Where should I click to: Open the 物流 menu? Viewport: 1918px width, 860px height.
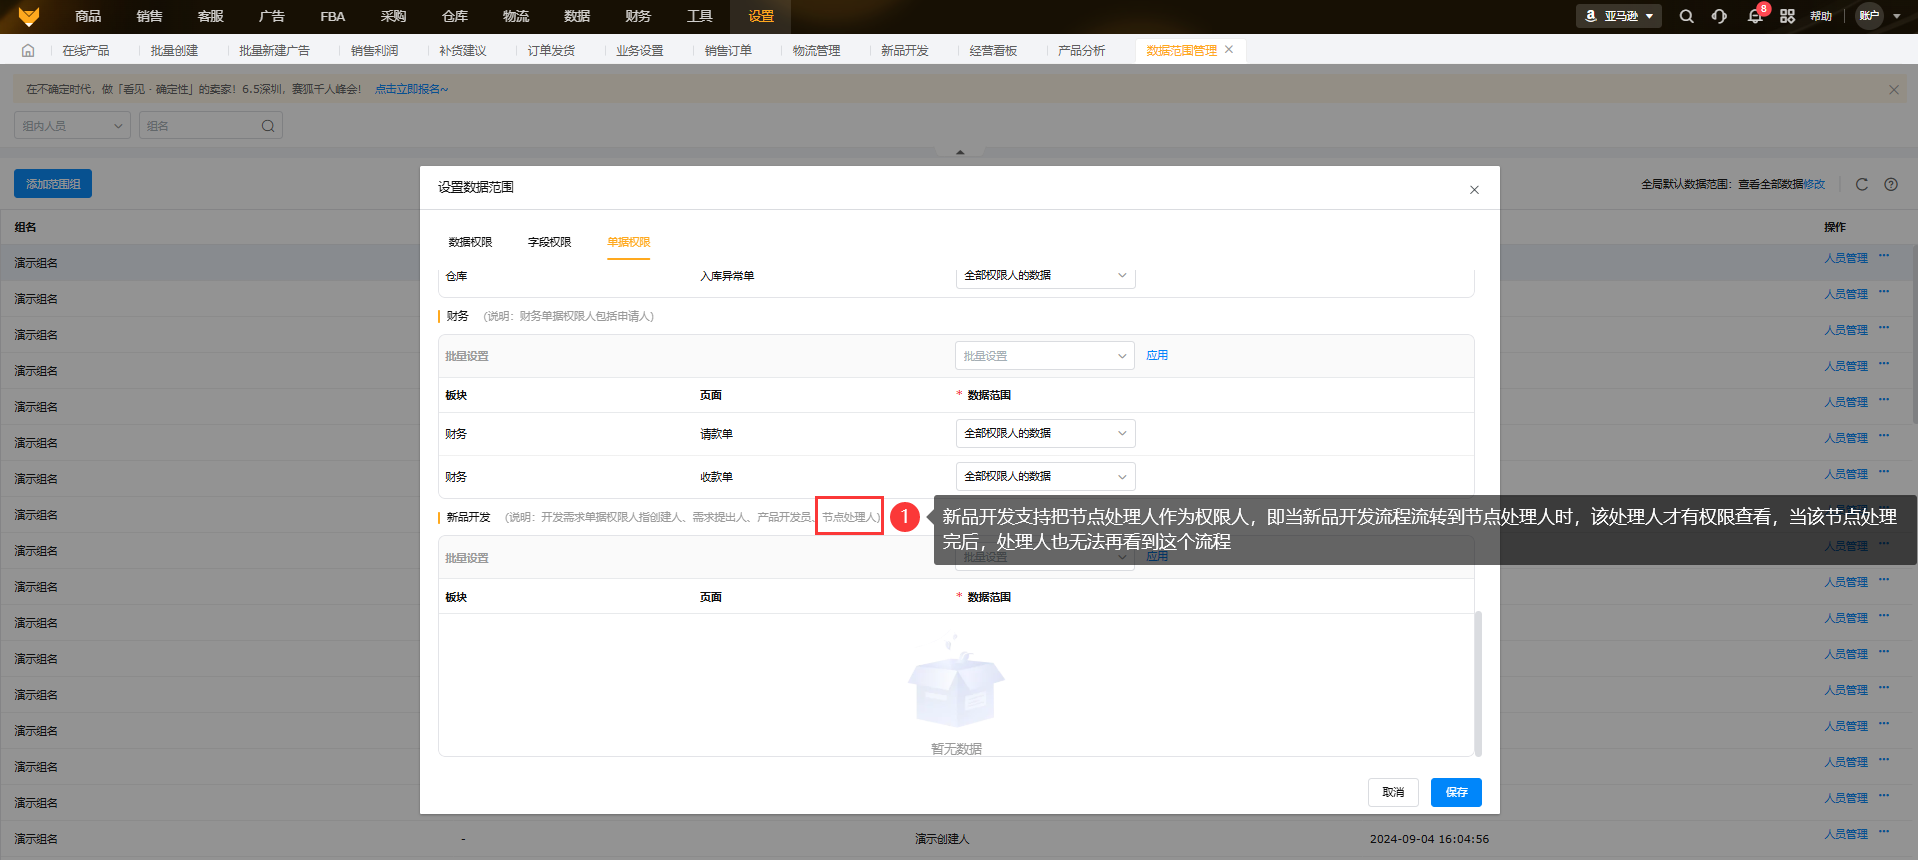point(516,16)
